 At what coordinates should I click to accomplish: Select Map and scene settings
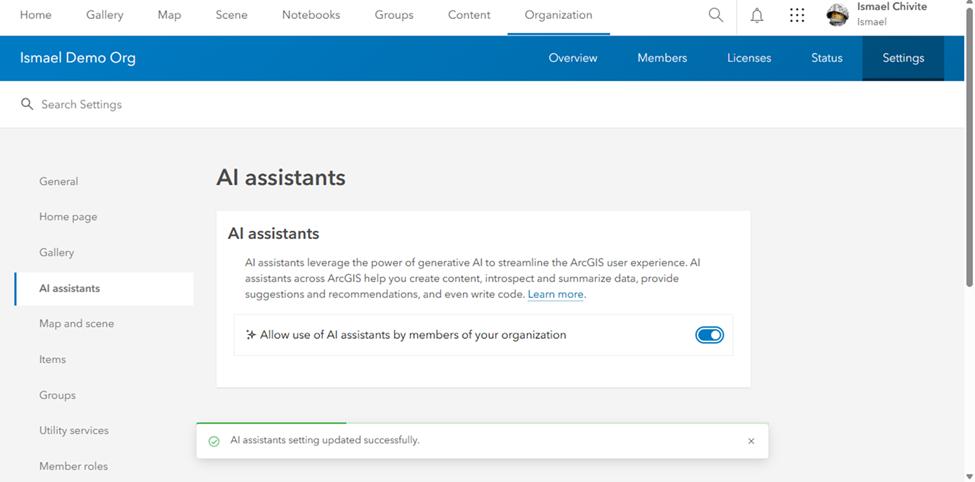[76, 324]
